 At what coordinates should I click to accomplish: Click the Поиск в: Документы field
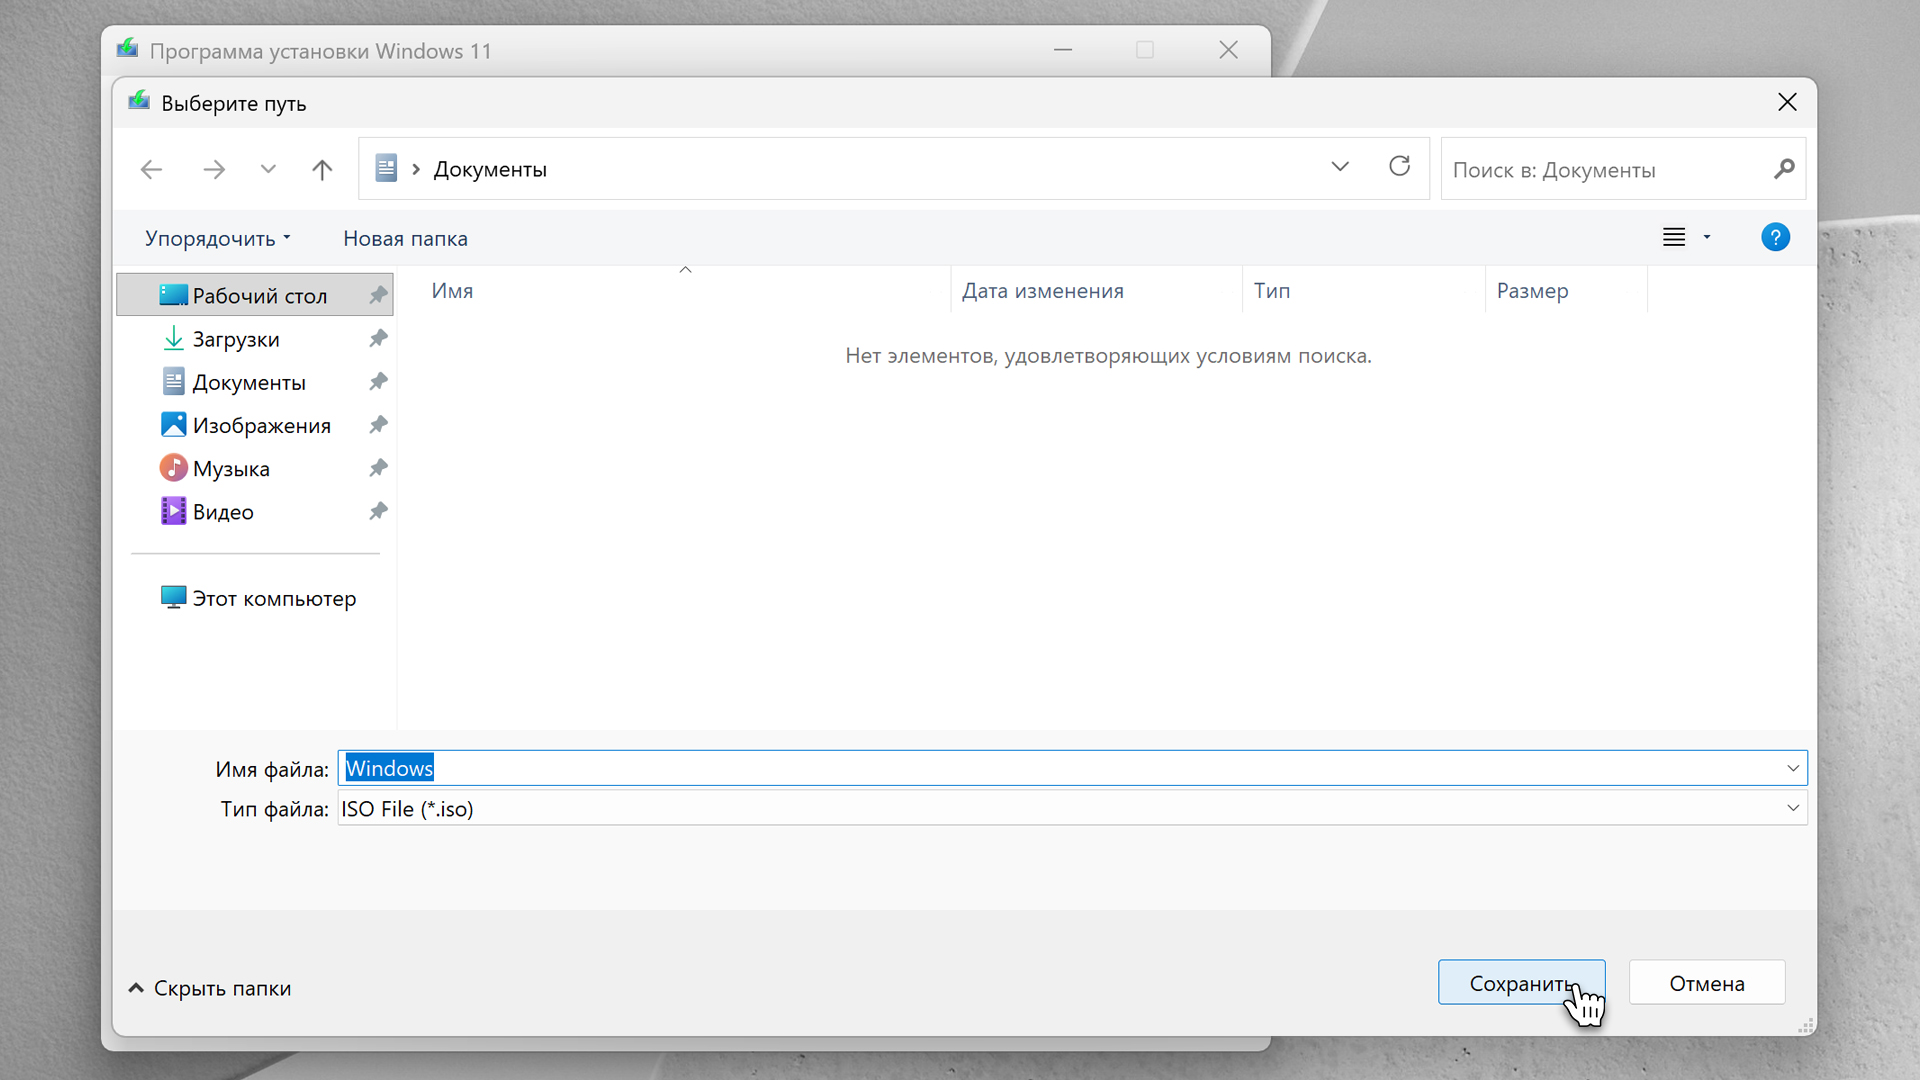click(1605, 169)
